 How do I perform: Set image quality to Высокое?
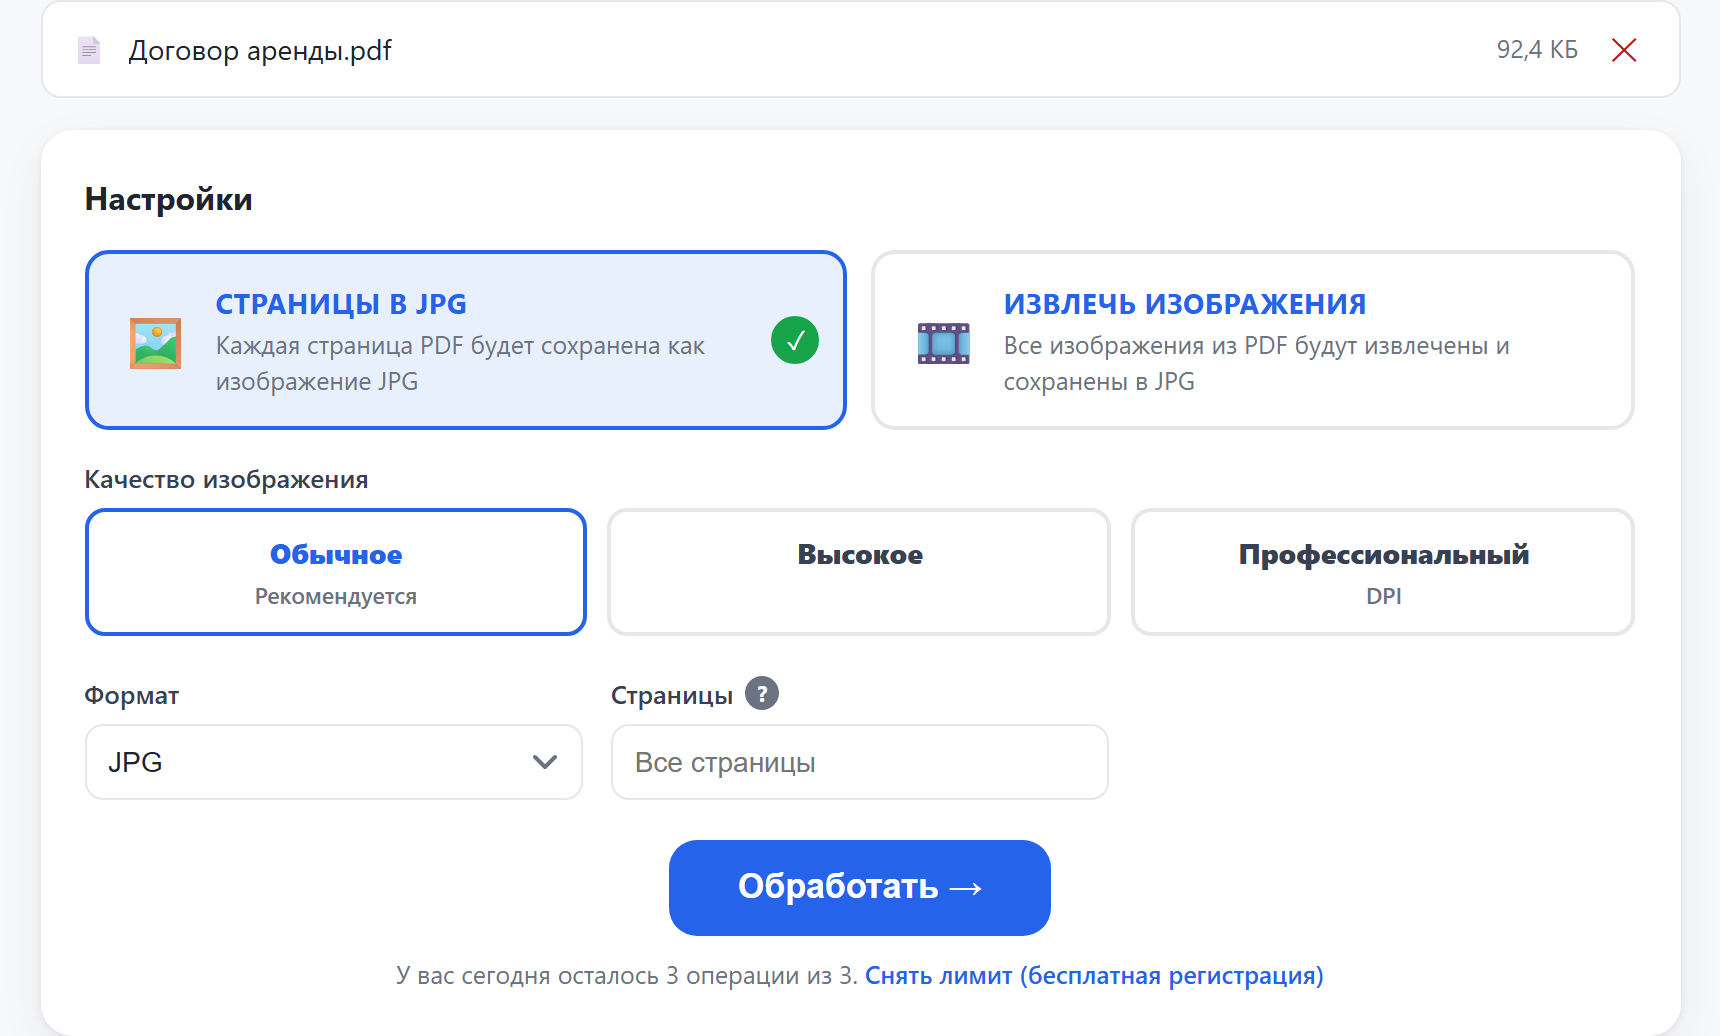click(x=859, y=572)
